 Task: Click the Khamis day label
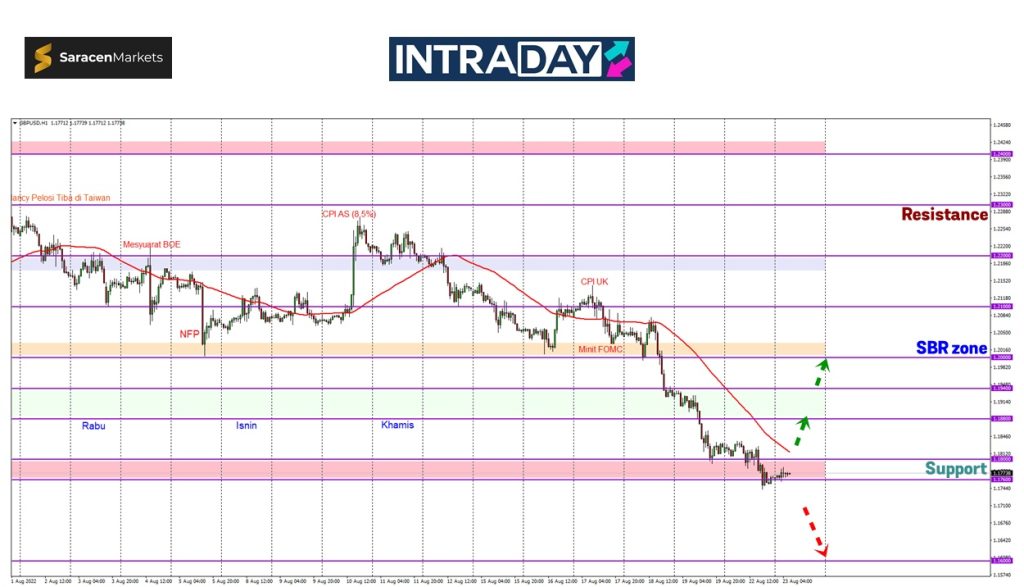pyautogui.click(x=397, y=425)
